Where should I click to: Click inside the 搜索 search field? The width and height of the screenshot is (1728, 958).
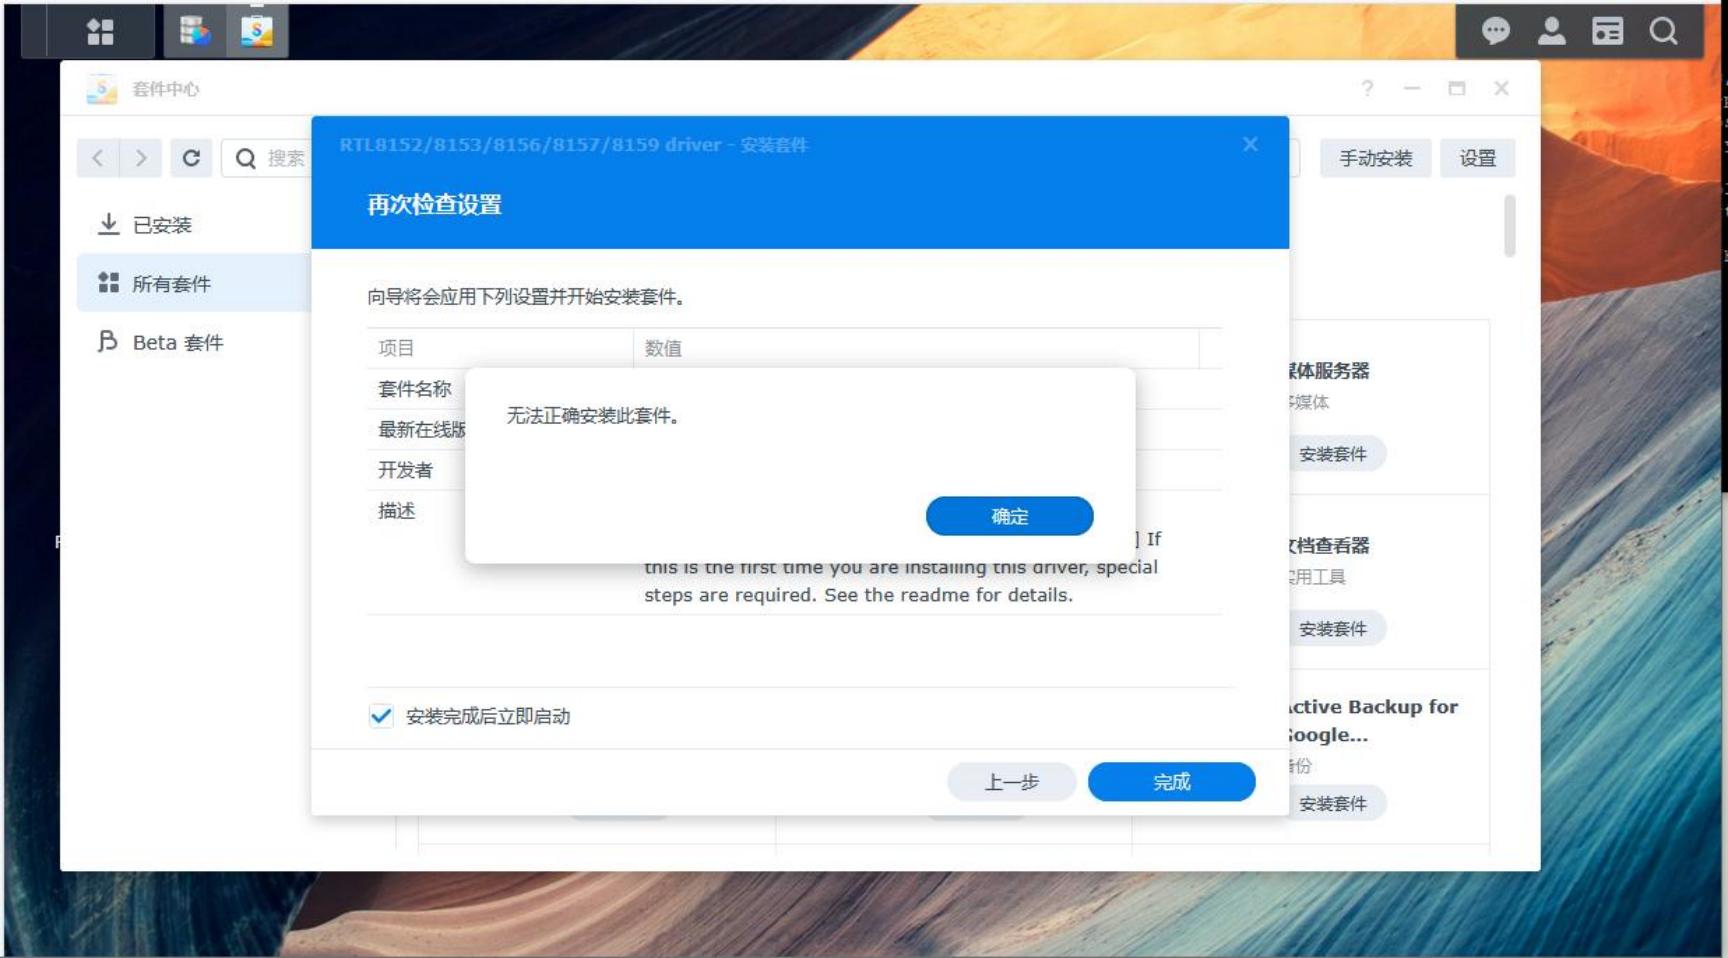(285, 158)
